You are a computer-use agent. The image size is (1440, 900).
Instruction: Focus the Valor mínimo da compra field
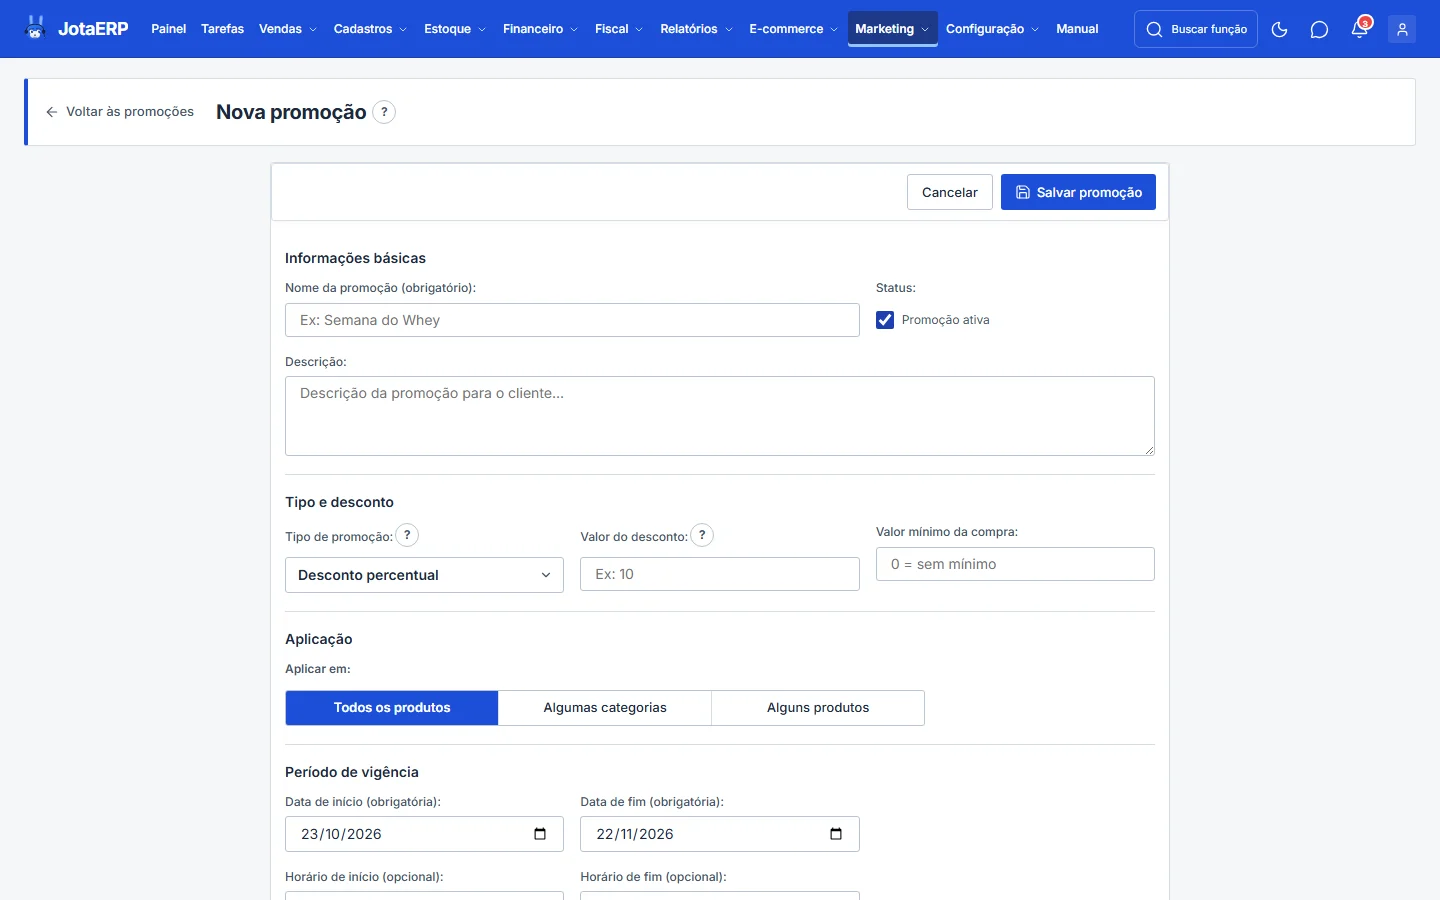click(x=1015, y=564)
